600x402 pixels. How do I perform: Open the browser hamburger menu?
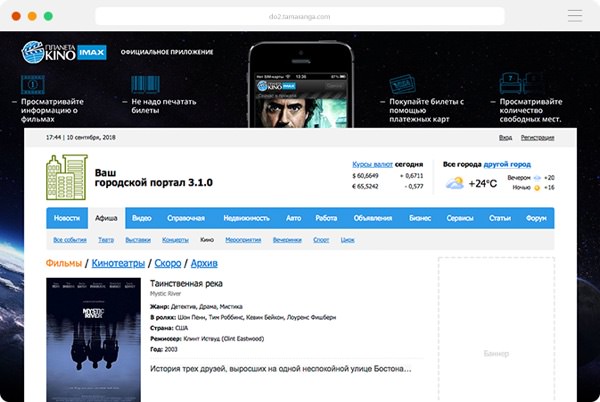point(575,16)
